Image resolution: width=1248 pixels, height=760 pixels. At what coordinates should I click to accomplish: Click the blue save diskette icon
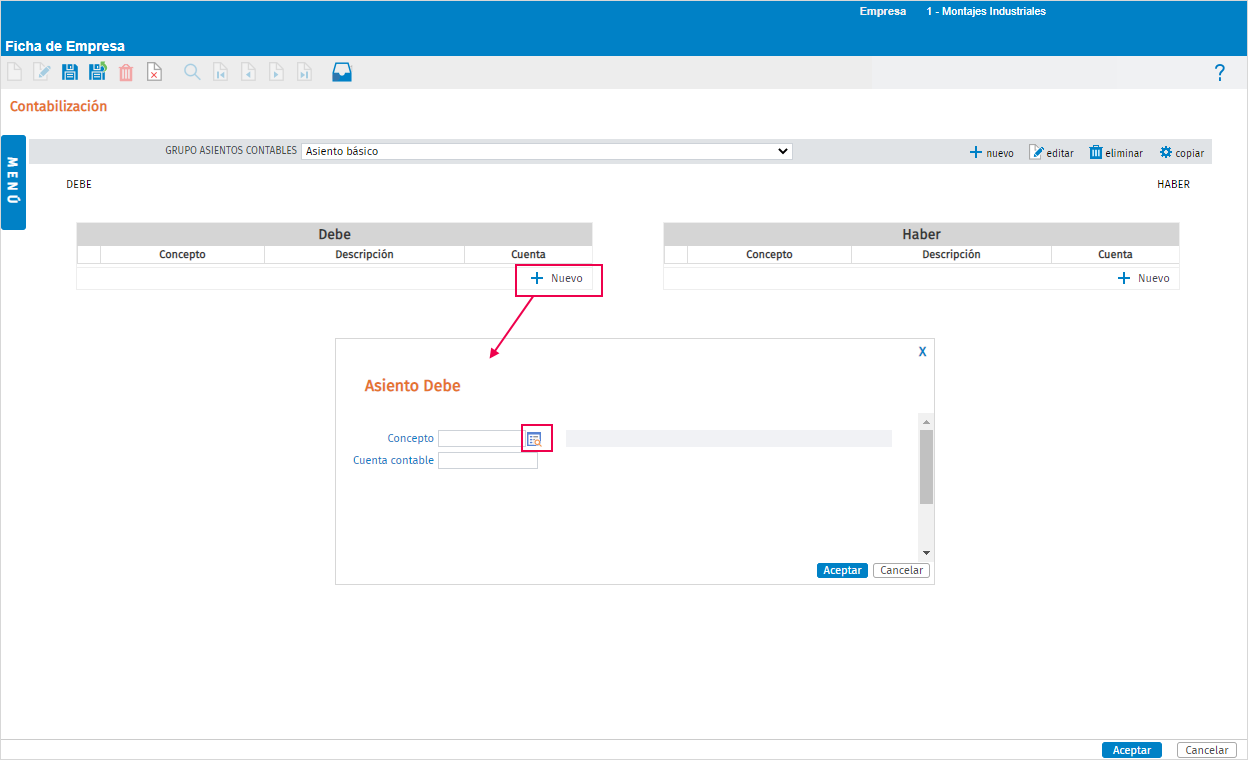point(70,72)
